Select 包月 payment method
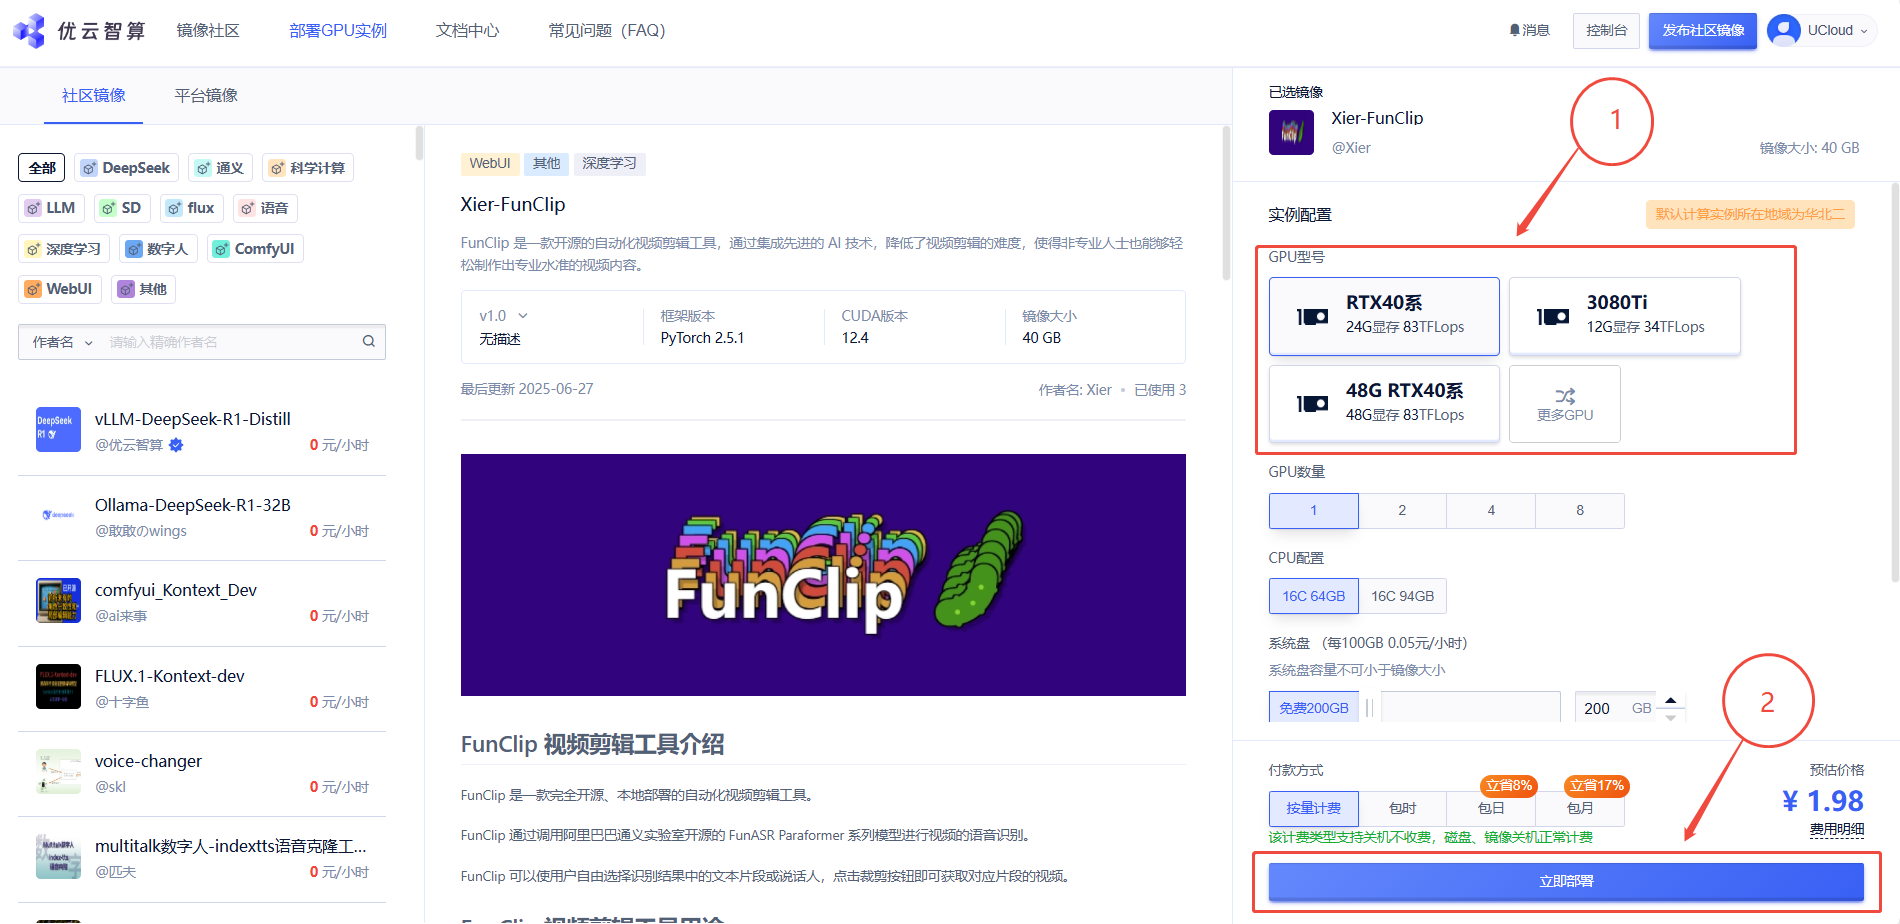1900x924 pixels. click(1580, 808)
